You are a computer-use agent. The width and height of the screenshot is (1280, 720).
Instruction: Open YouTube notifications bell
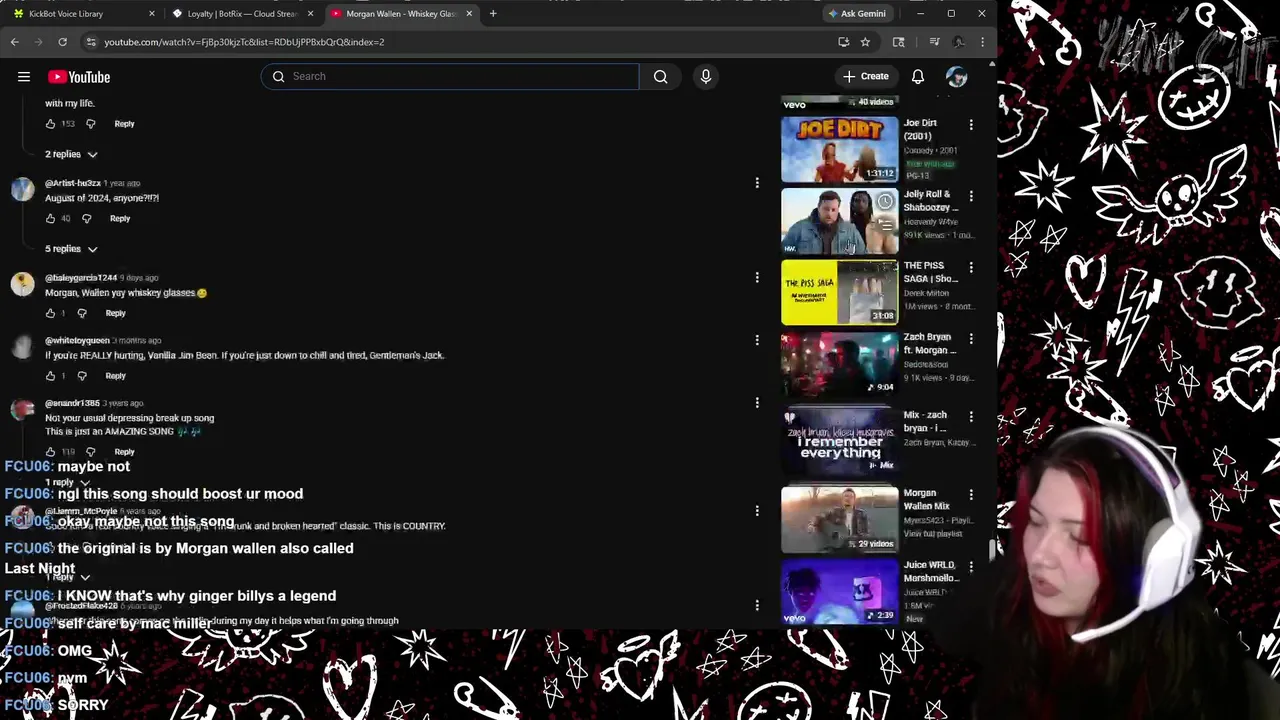pos(918,77)
